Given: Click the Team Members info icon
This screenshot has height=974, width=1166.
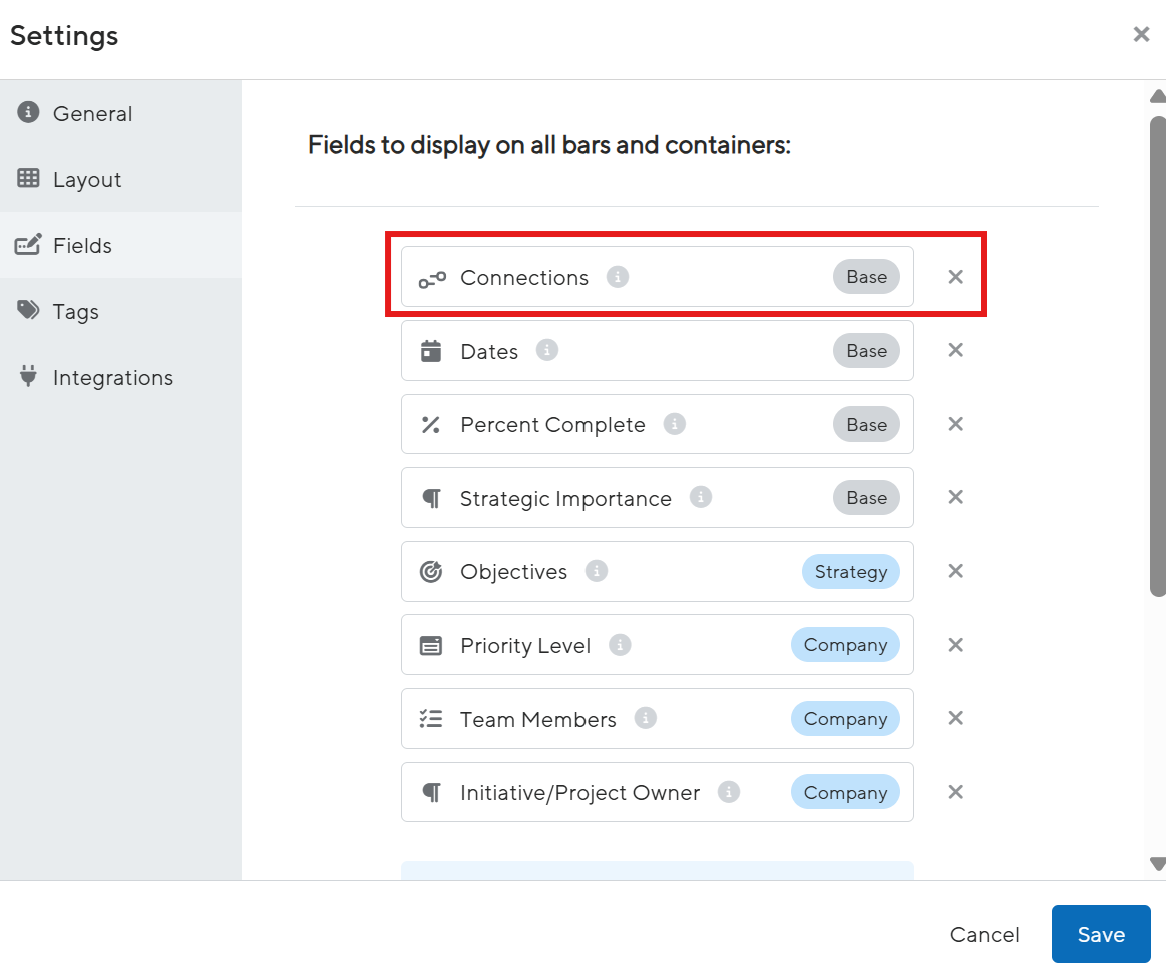Looking at the screenshot, I should click(646, 718).
